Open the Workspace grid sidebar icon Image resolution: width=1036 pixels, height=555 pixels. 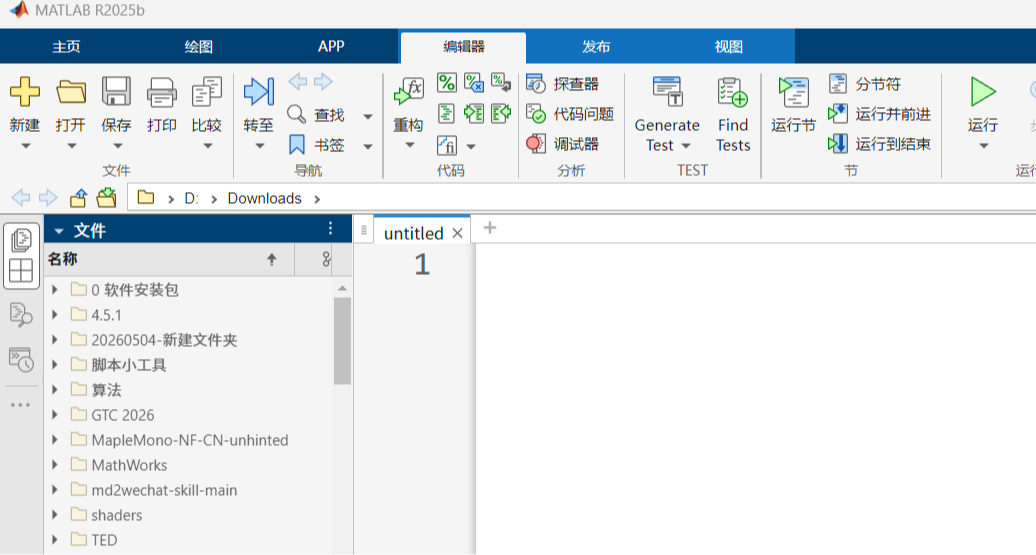21,271
